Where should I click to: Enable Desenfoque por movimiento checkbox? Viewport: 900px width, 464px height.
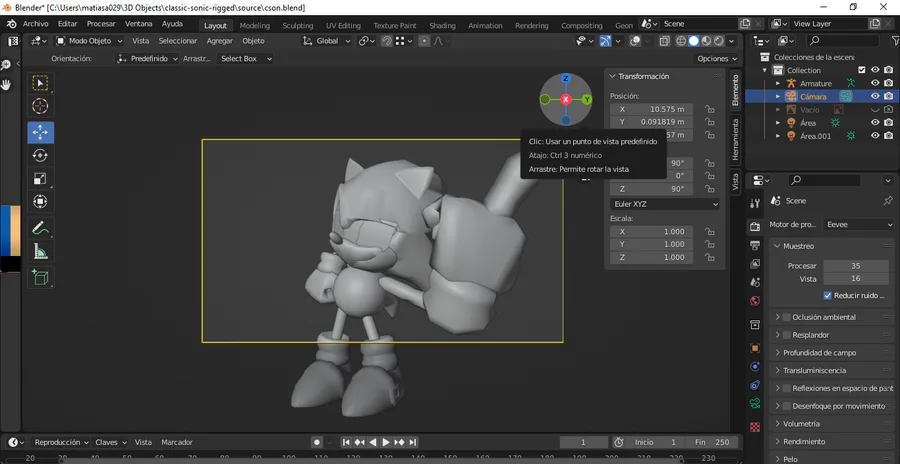[x=787, y=406]
